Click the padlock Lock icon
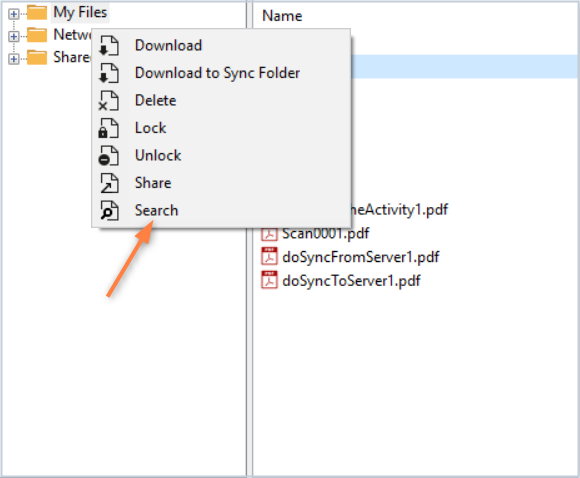 pos(109,128)
